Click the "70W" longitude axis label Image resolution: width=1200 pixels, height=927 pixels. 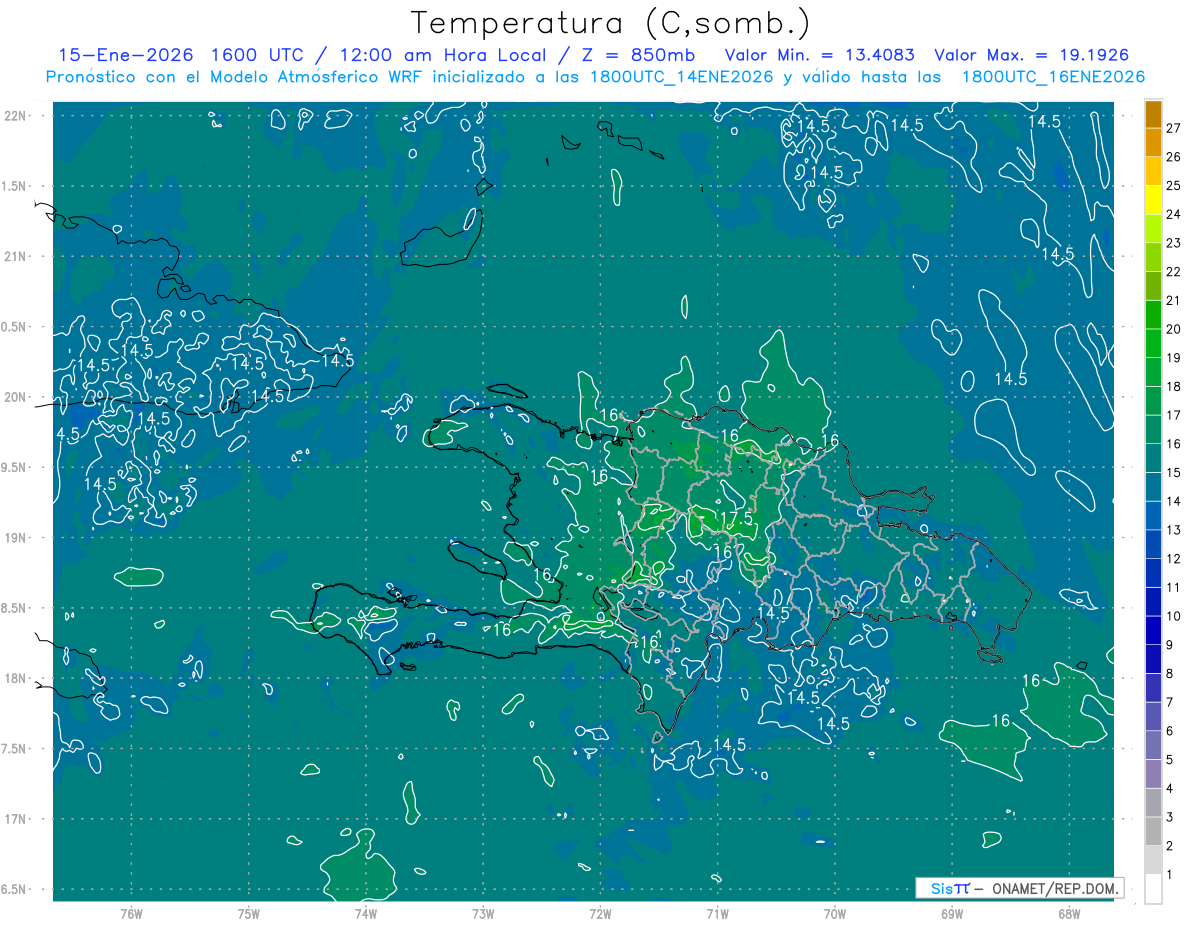(x=835, y=915)
